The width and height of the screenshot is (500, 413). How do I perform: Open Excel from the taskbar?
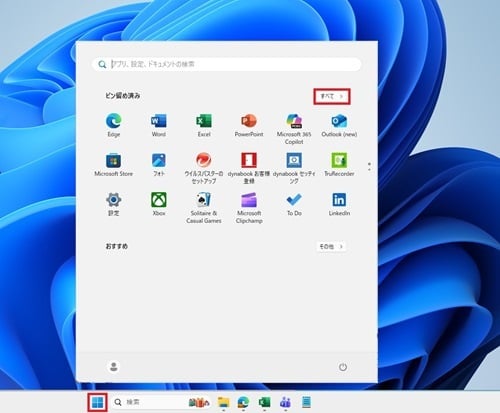pyautogui.click(x=264, y=402)
